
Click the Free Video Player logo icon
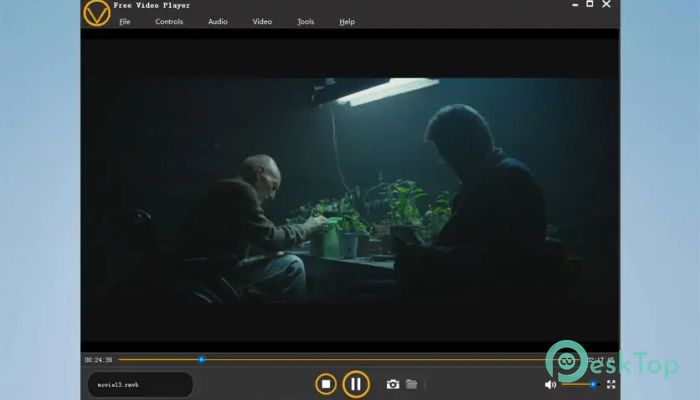pyautogui.click(x=96, y=13)
